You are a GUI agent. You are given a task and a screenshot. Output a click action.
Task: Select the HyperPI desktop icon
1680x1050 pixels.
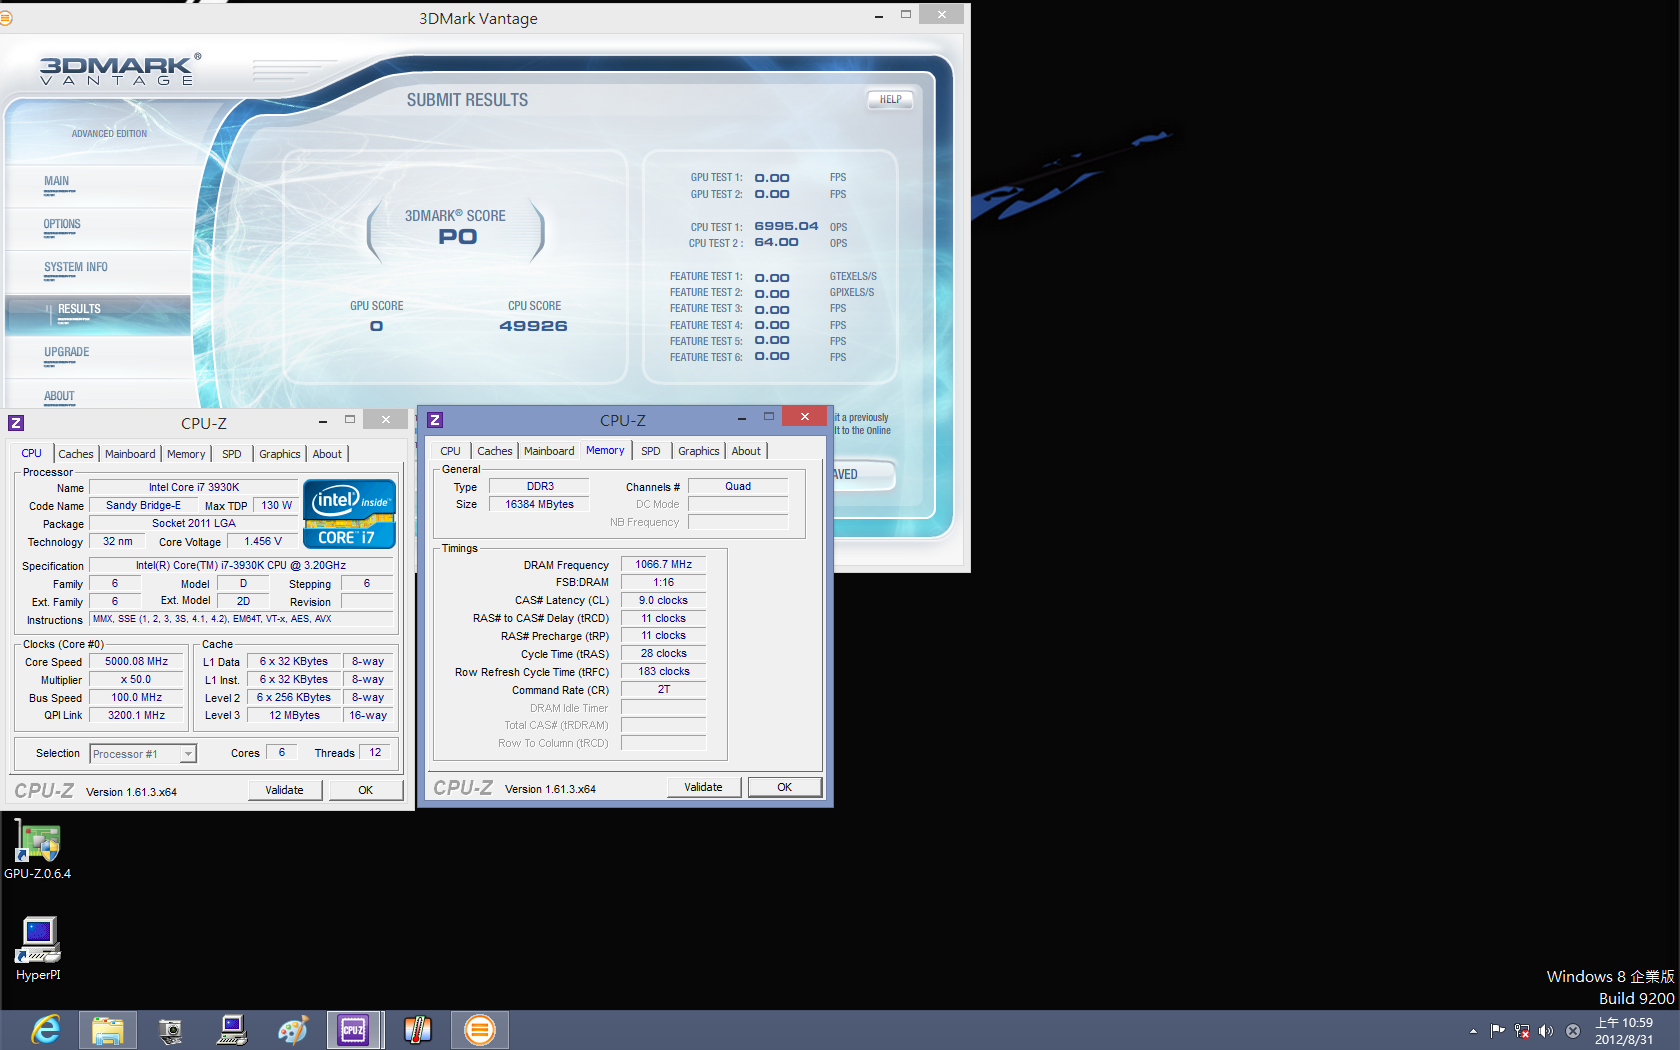pos(38,948)
